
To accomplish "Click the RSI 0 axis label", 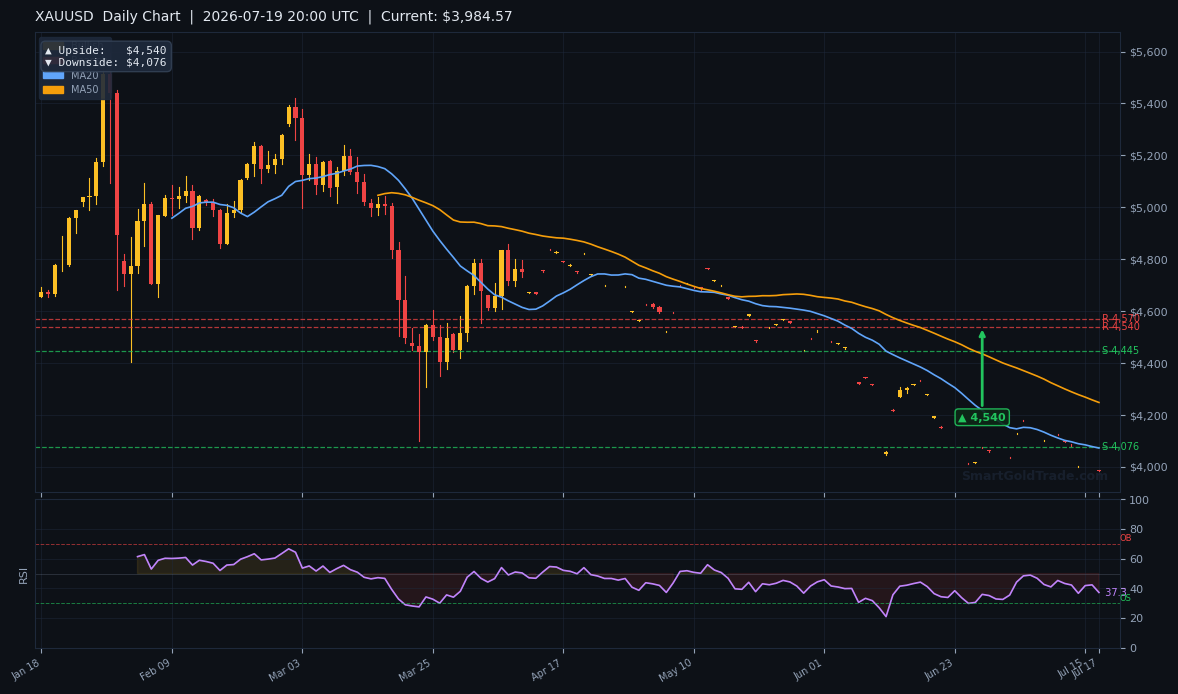I will 1133,648.
